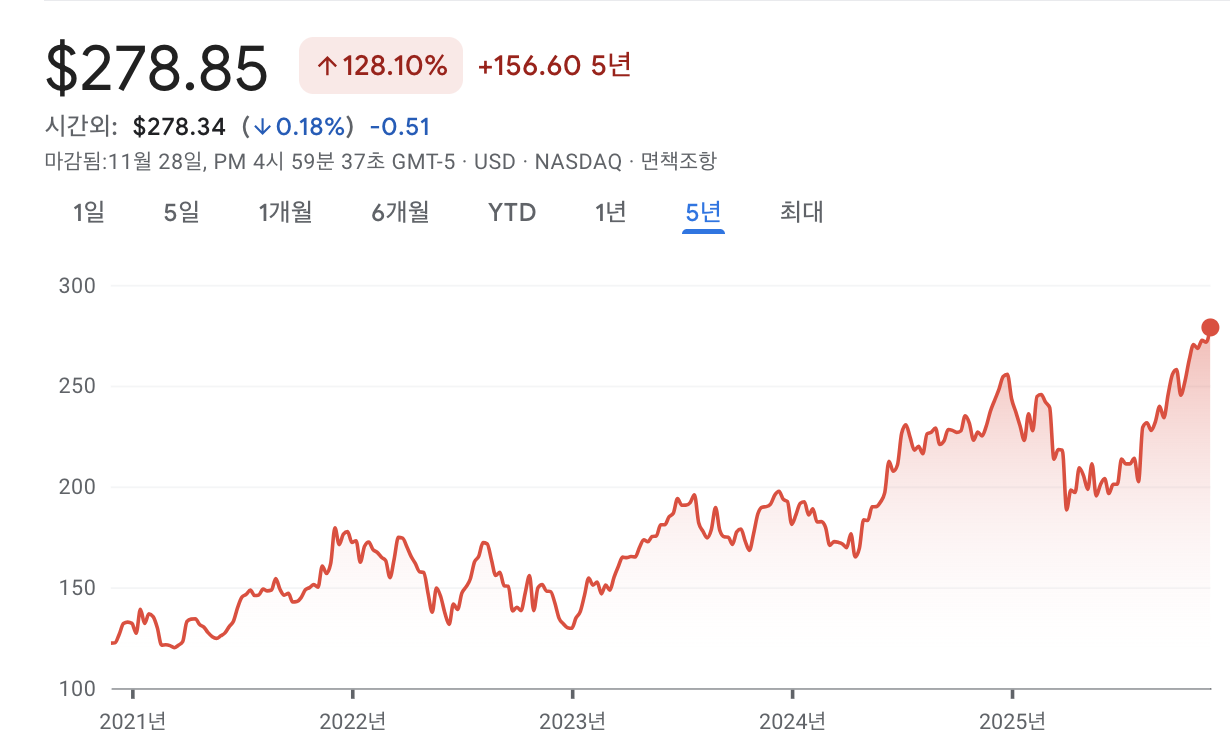Select the YTD range tab

coord(512,212)
